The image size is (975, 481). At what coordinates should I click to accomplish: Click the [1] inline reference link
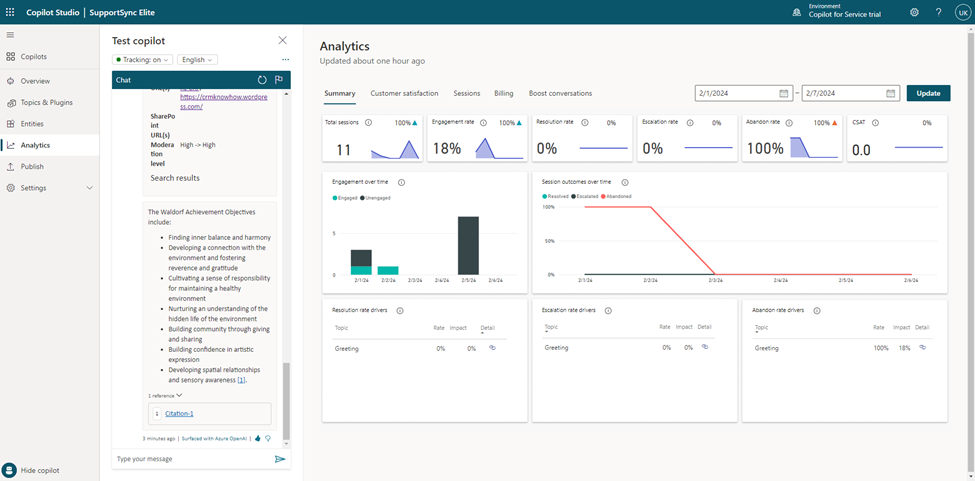pyautogui.click(x=241, y=380)
